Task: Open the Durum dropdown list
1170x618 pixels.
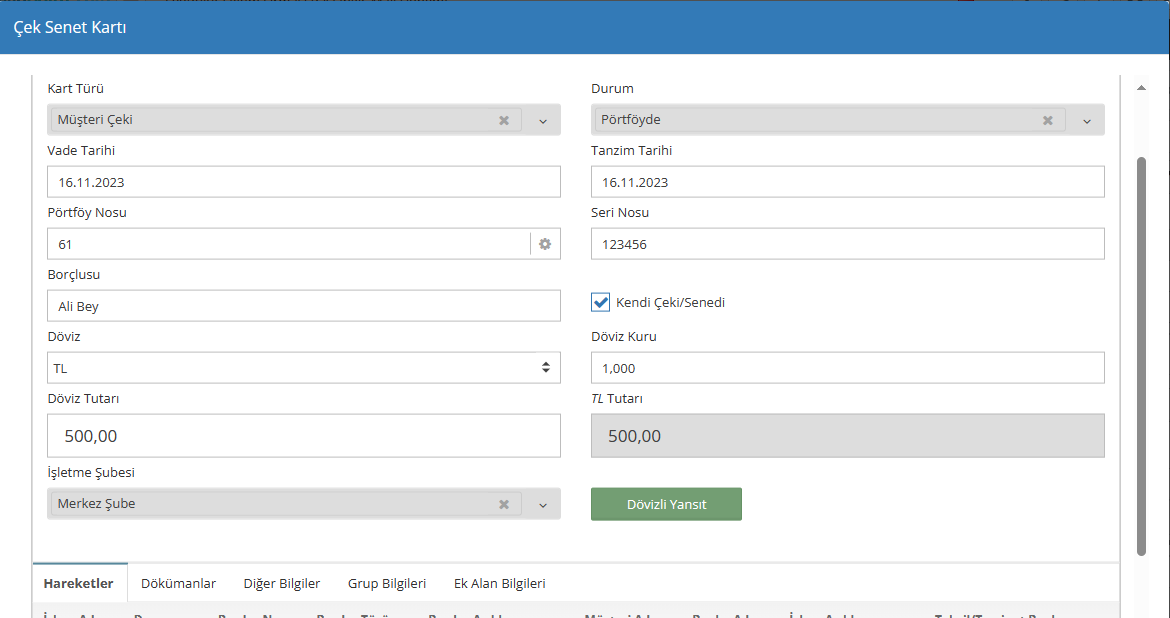Action: [1087, 120]
